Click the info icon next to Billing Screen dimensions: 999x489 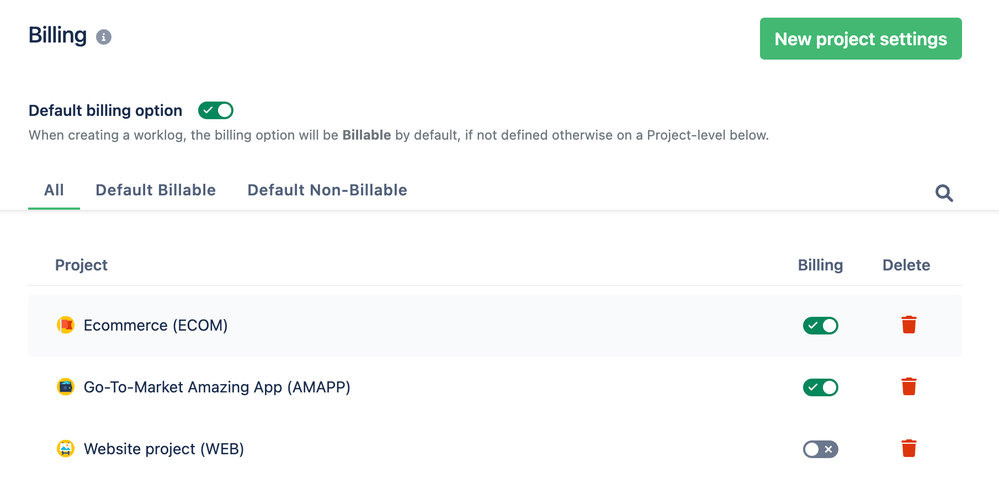coord(104,37)
